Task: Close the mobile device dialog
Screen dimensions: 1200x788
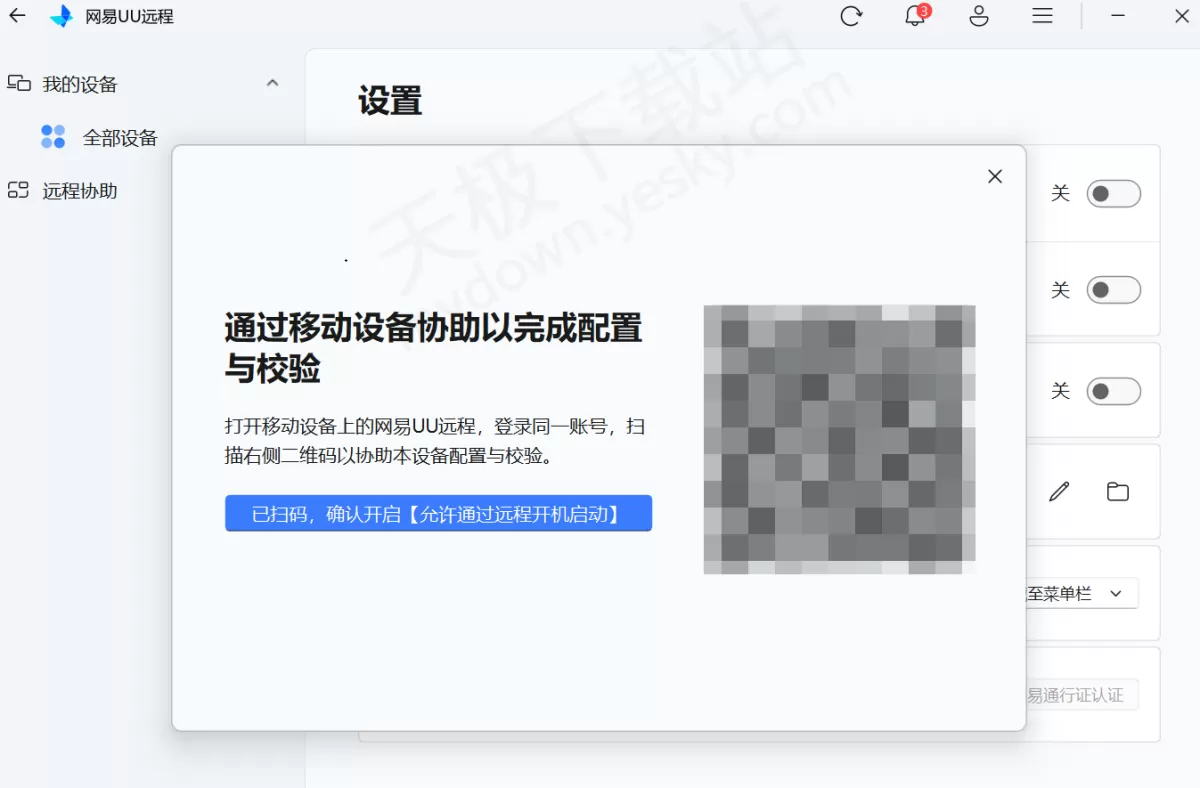Action: 995,176
